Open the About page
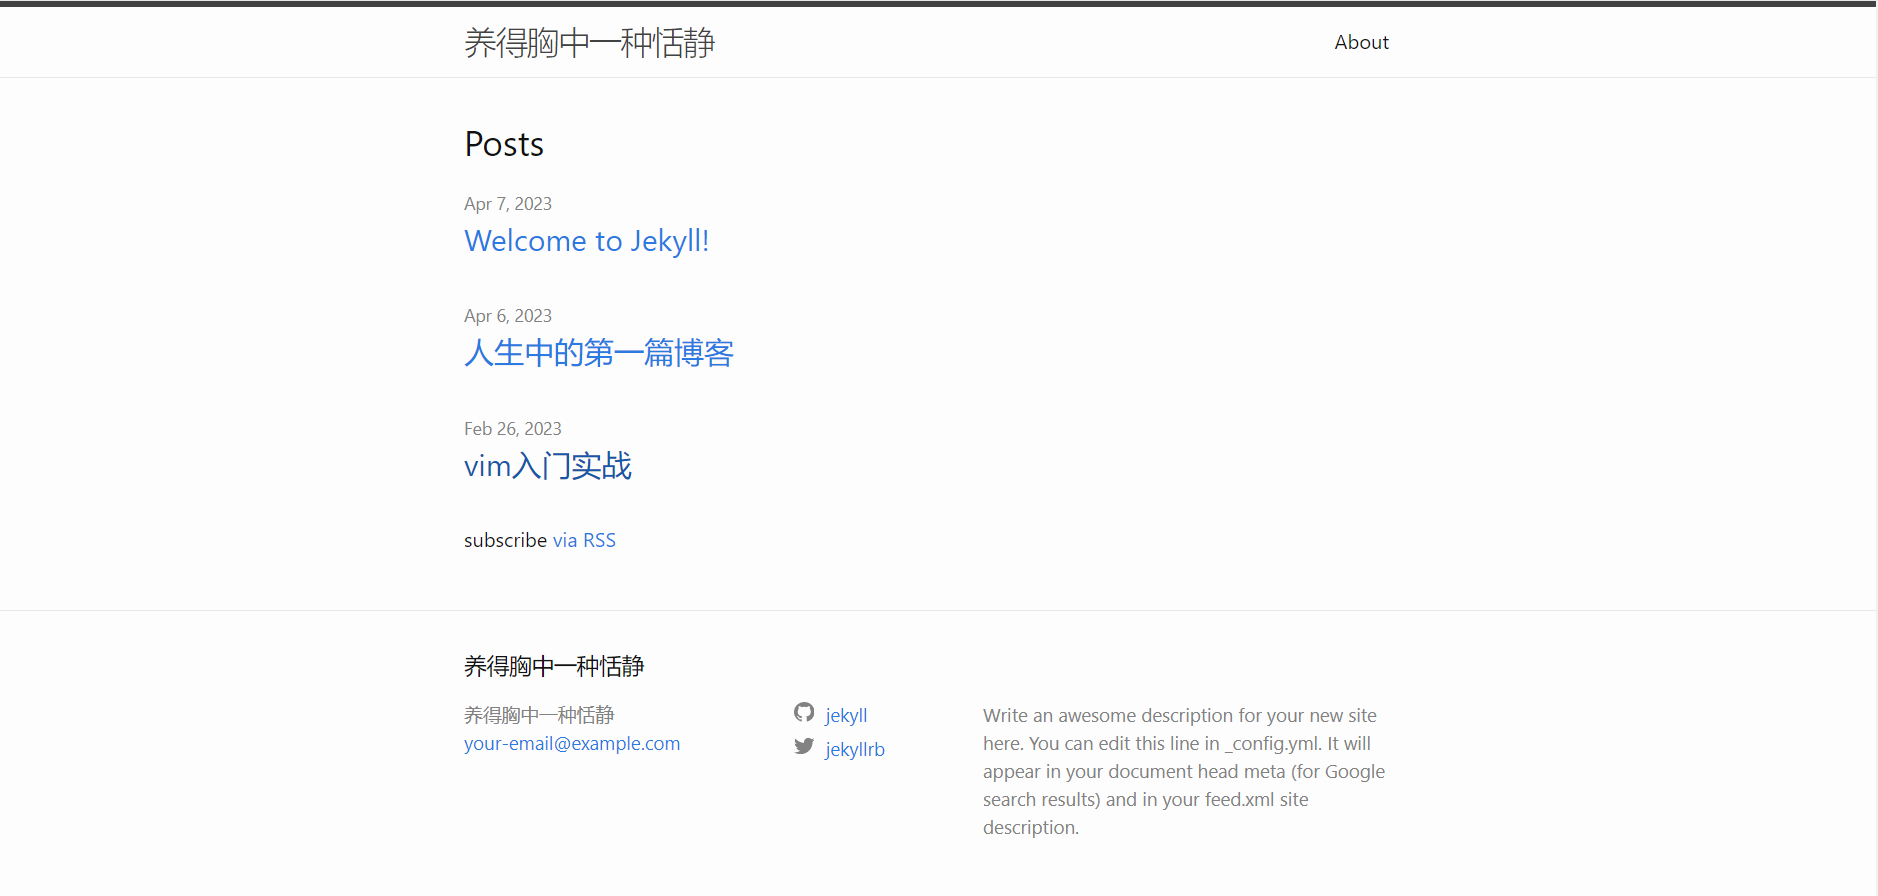The image size is (1878, 896). (x=1361, y=42)
